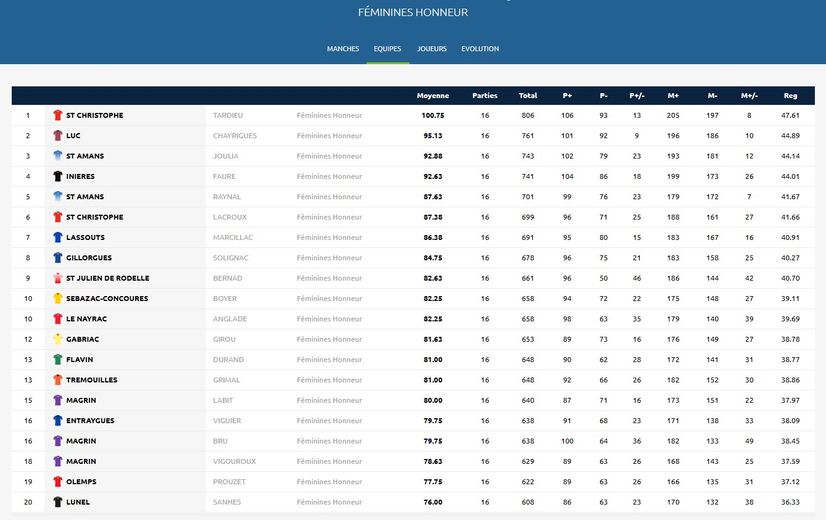This screenshot has height=520, width=826.
Task: Click the black jersey icon next to LUNEL
Action: (58, 502)
